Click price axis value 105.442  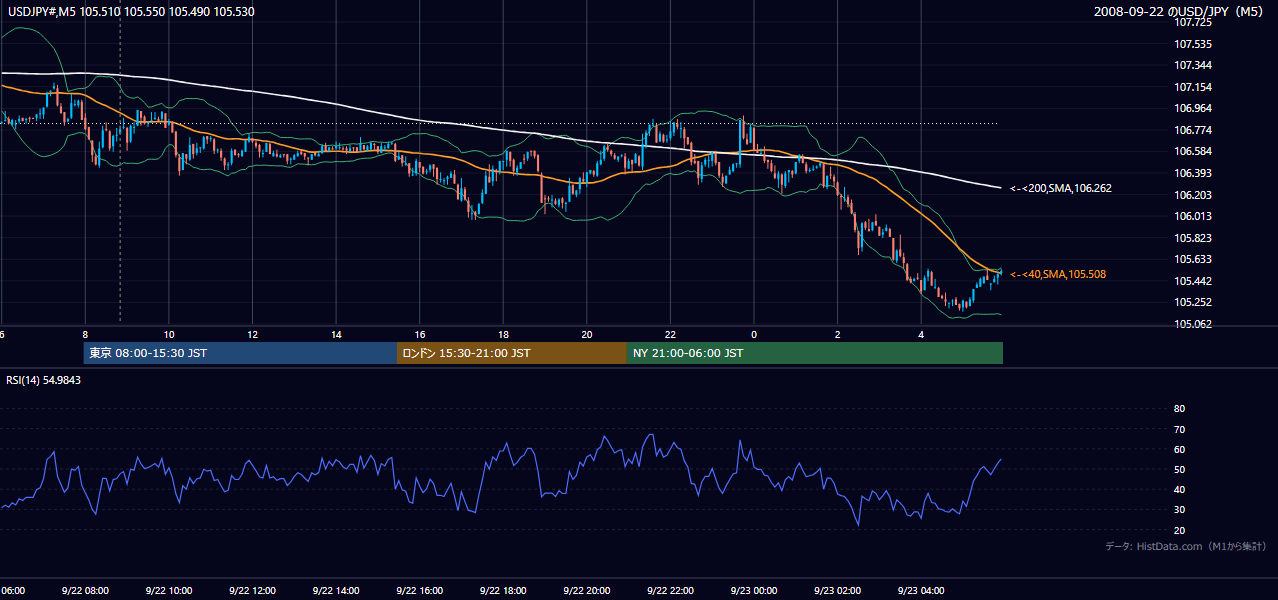pyautogui.click(x=1194, y=281)
